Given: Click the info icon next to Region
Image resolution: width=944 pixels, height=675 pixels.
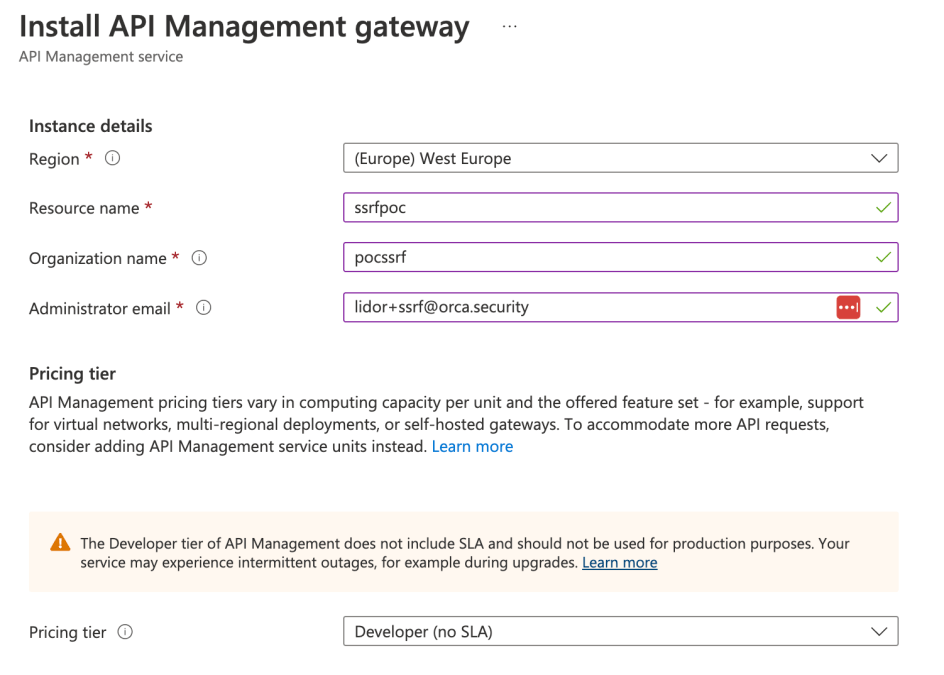Looking at the screenshot, I should coord(113,158).
